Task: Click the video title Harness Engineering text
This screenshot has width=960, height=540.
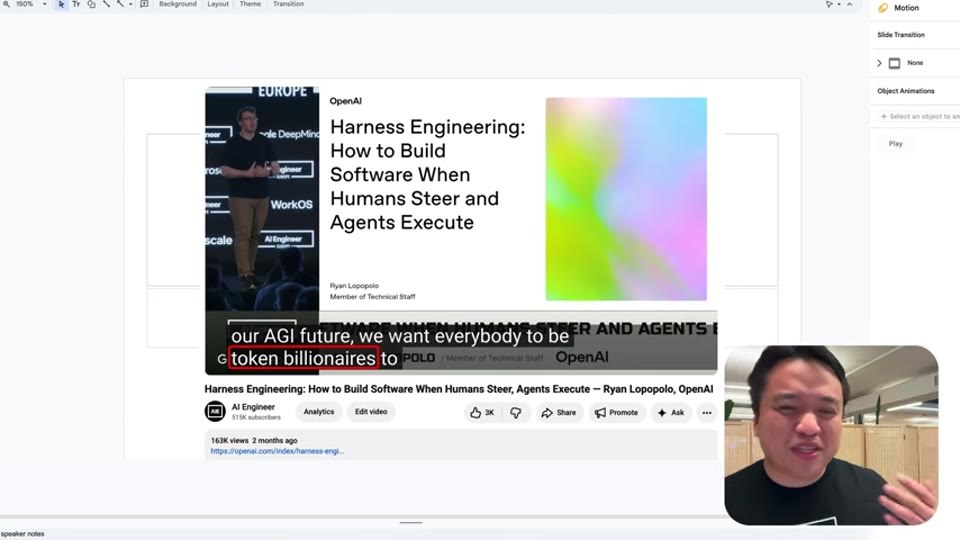Action: pyautogui.click(x=459, y=389)
